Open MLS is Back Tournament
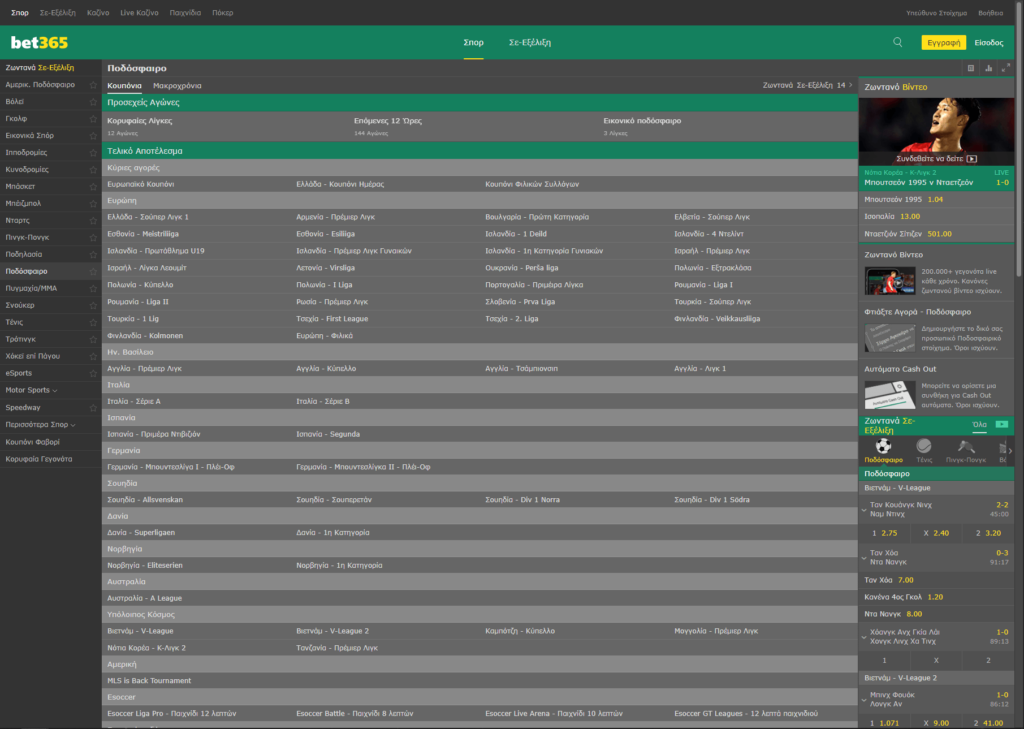 coord(149,681)
